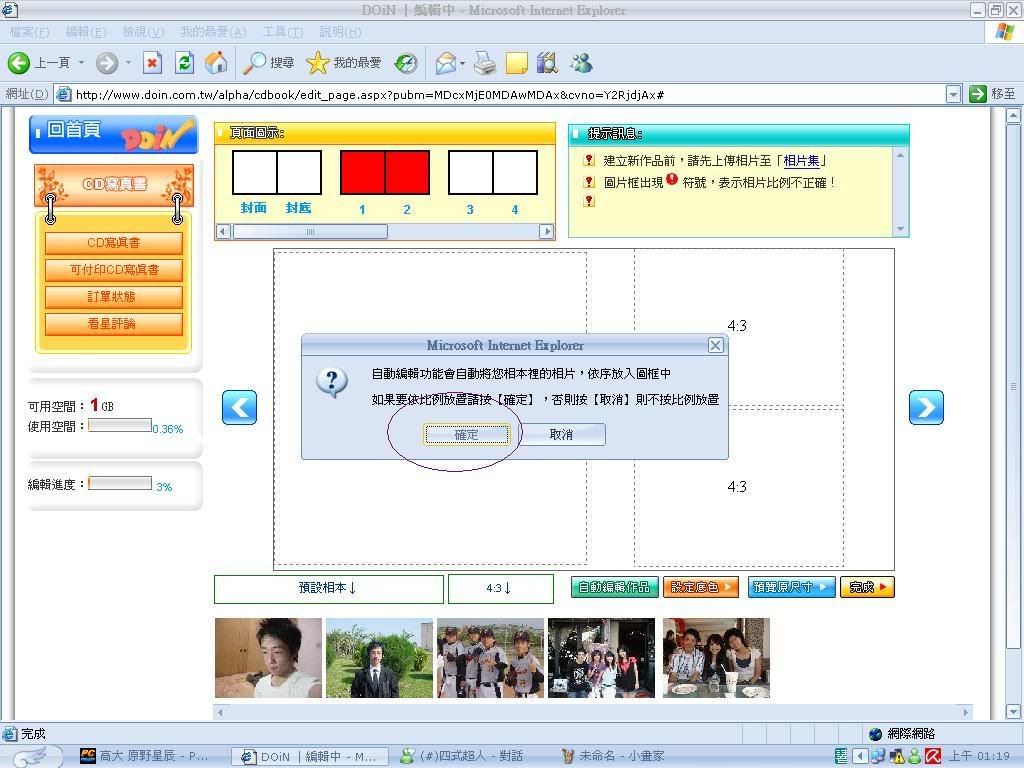The width and height of the screenshot is (1024, 768).
Task: Open 小畫家 from the taskbar
Action: (620, 756)
